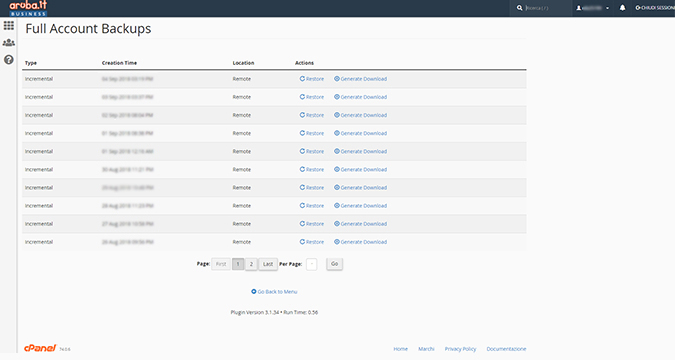The width and height of the screenshot is (675, 360).
Task: Restore the 27 Aug backup
Action: point(312,223)
